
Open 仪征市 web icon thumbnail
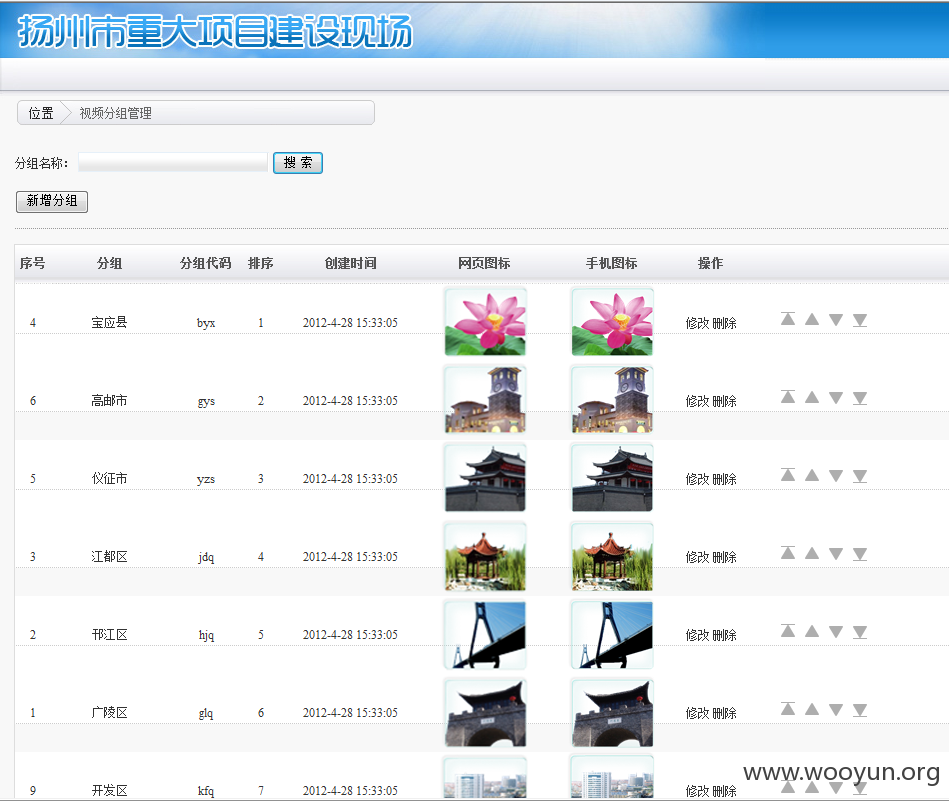coord(485,478)
